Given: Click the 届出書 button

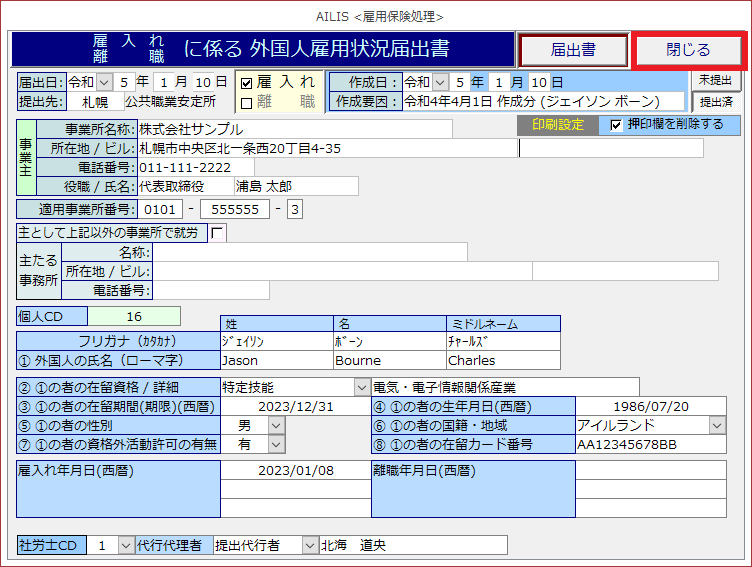Looking at the screenshot, I should coord(573,49).
